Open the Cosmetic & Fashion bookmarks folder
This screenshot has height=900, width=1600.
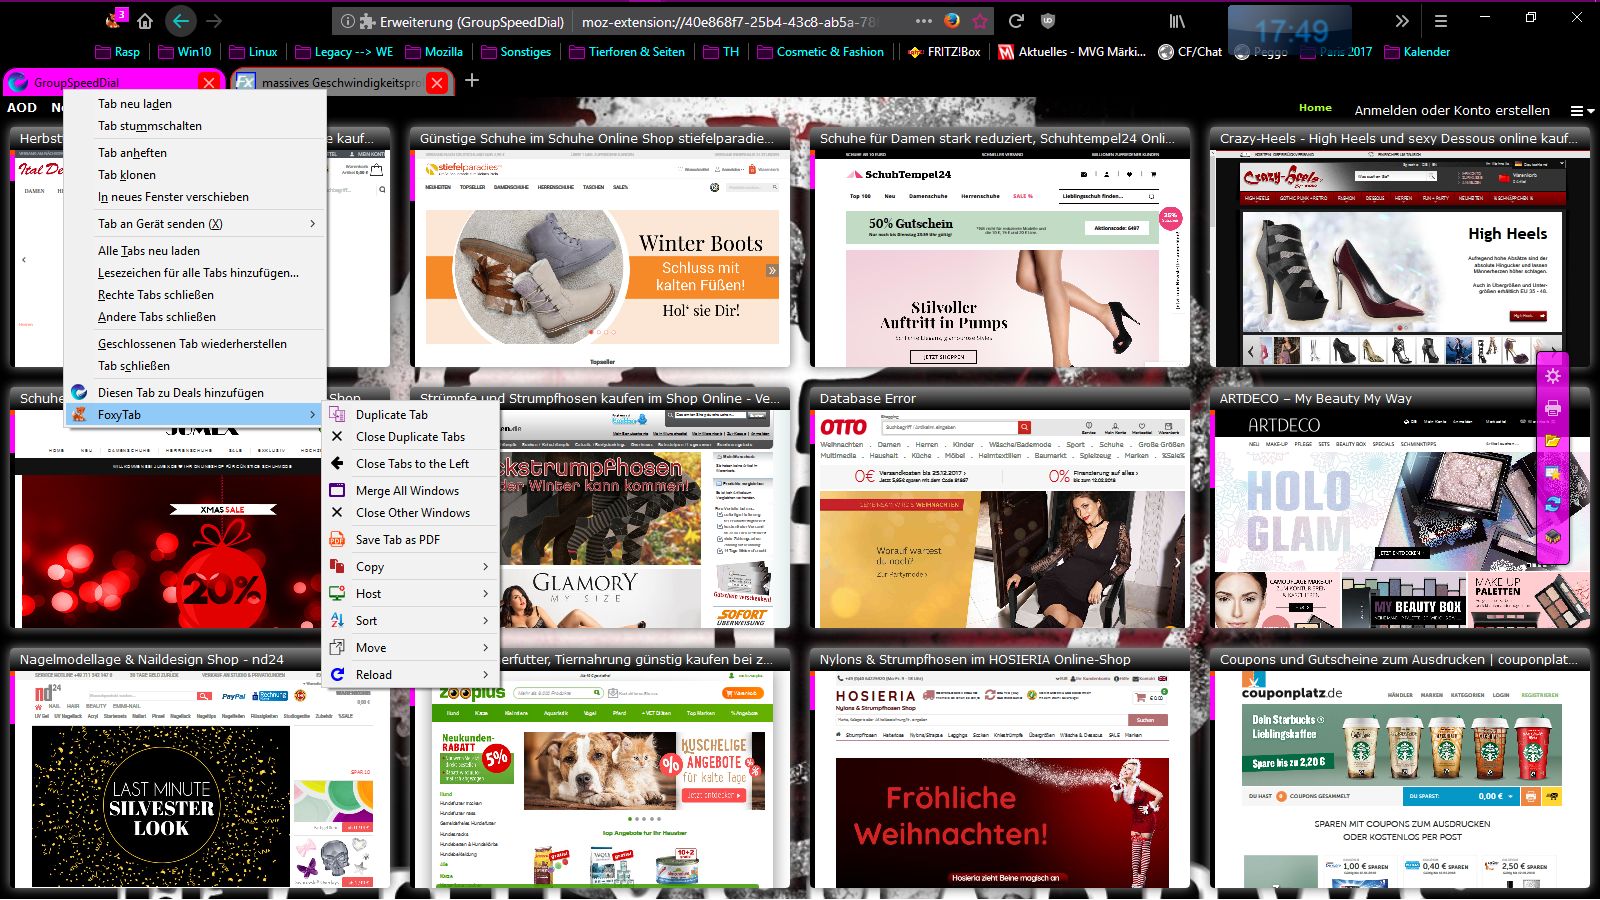point(821,51)
